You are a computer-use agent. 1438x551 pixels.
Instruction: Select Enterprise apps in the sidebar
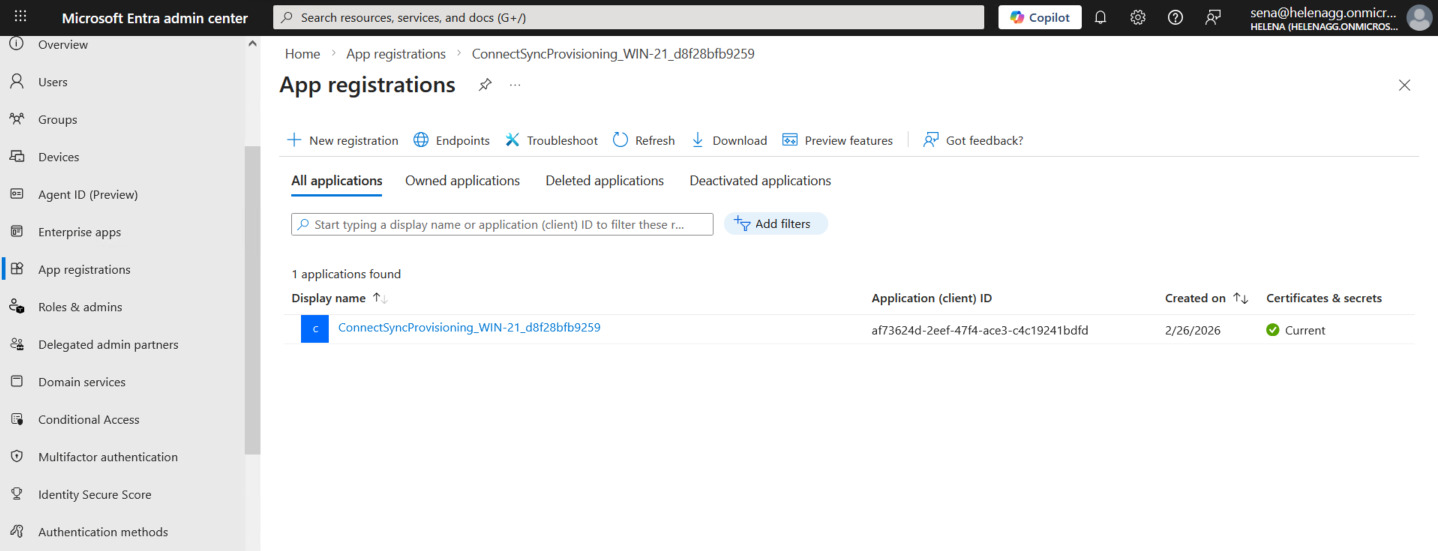coord(79,232)
